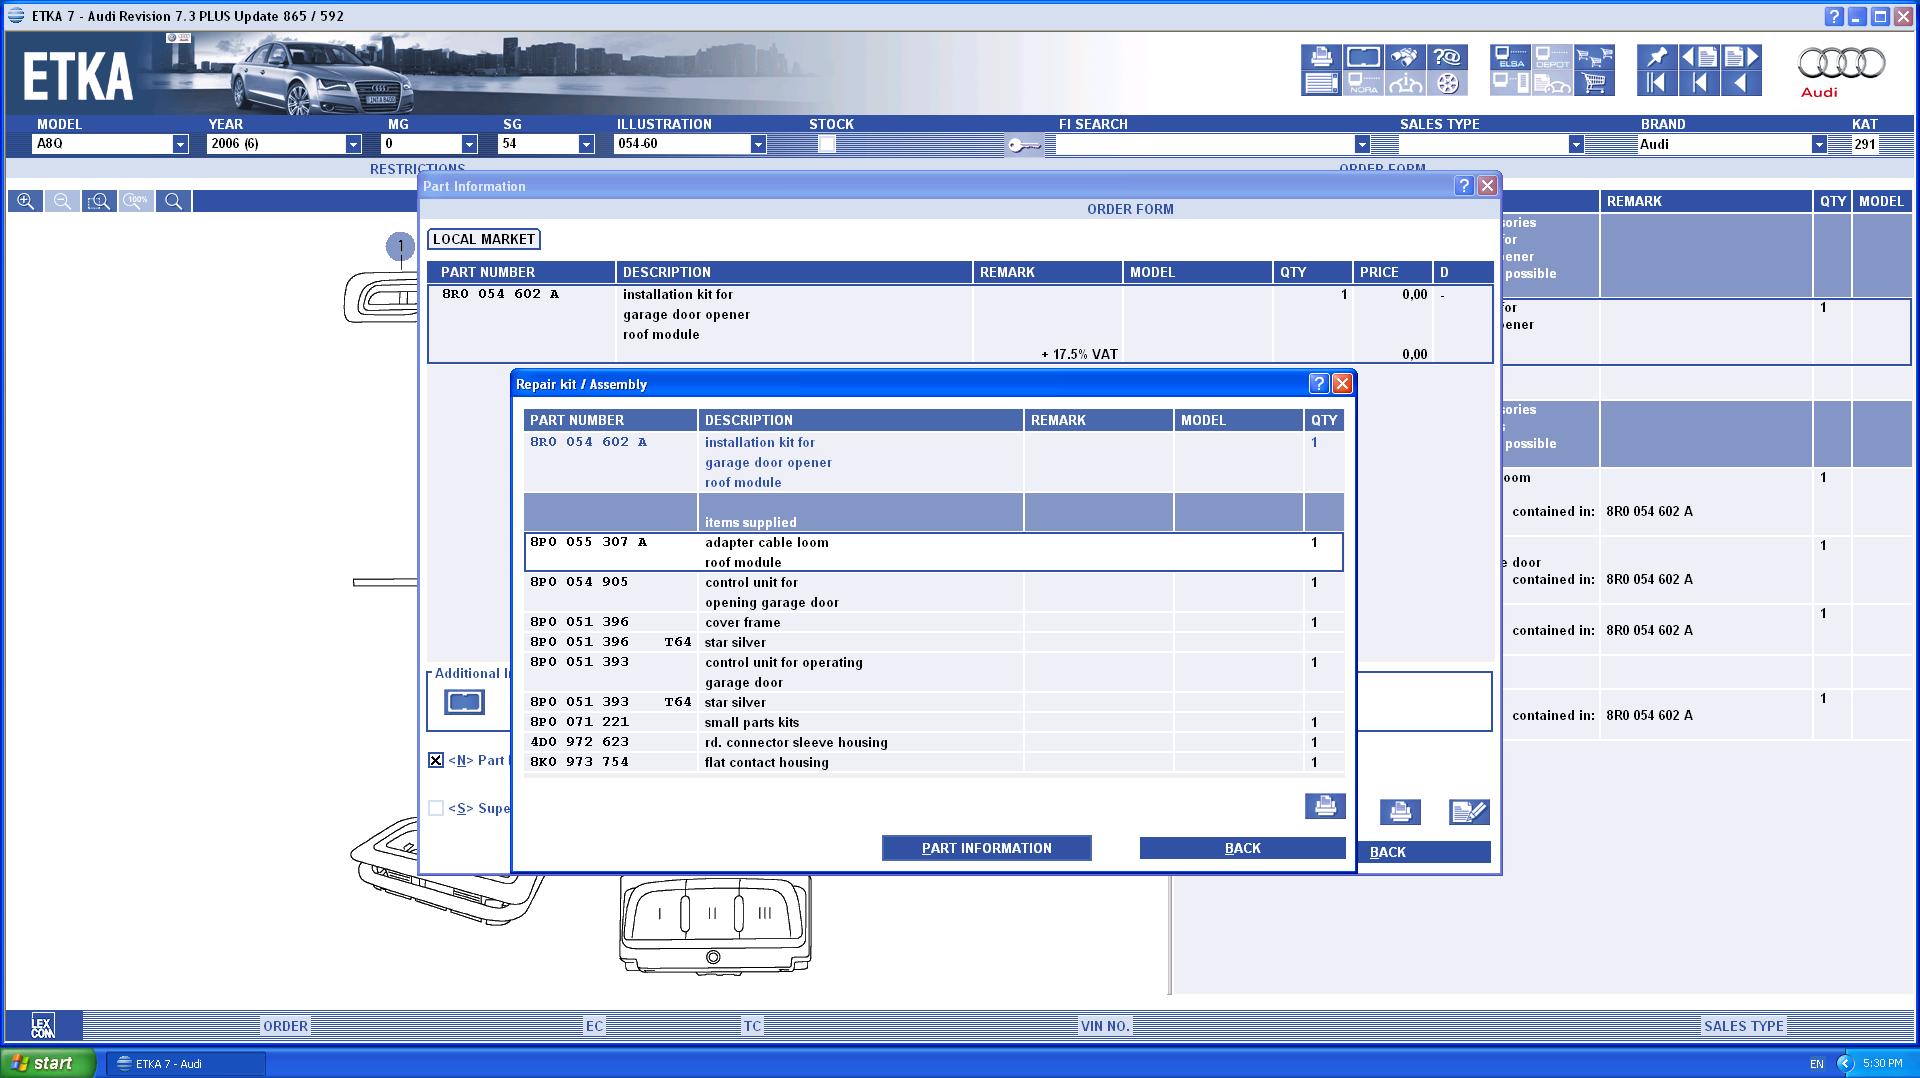Click the KAT field showing 291
Image resolution: width=1920 pixels, height=1078 pixels.
[1865, 144]
